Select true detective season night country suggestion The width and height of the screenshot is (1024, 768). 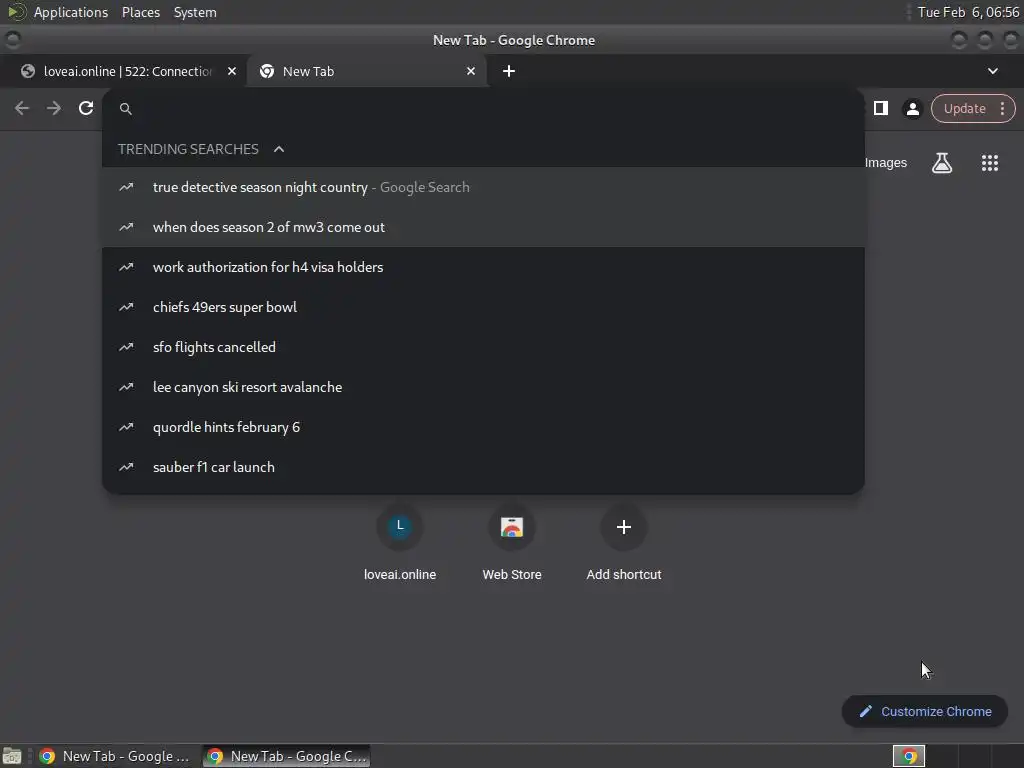click(x=483, y=187)
